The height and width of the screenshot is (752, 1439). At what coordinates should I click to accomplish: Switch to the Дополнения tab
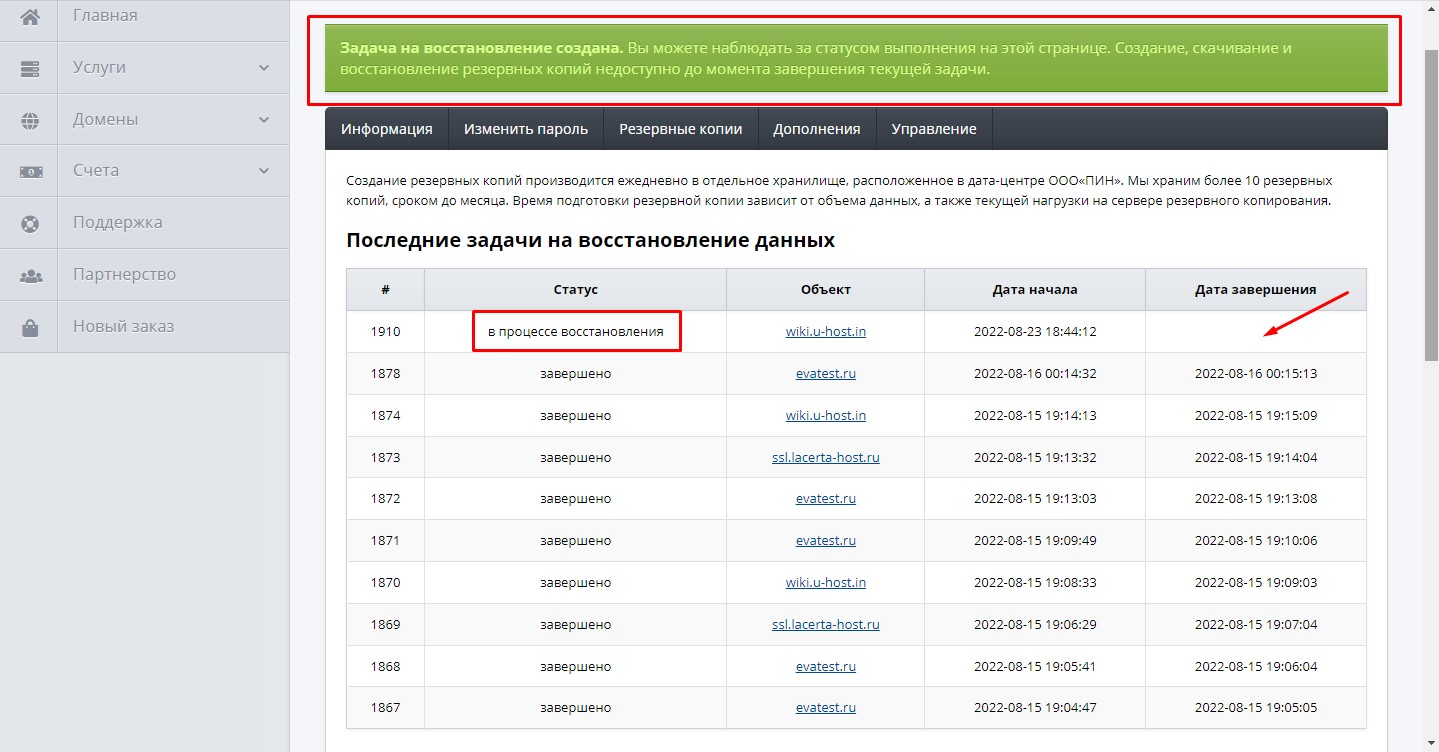pos(817,129)
